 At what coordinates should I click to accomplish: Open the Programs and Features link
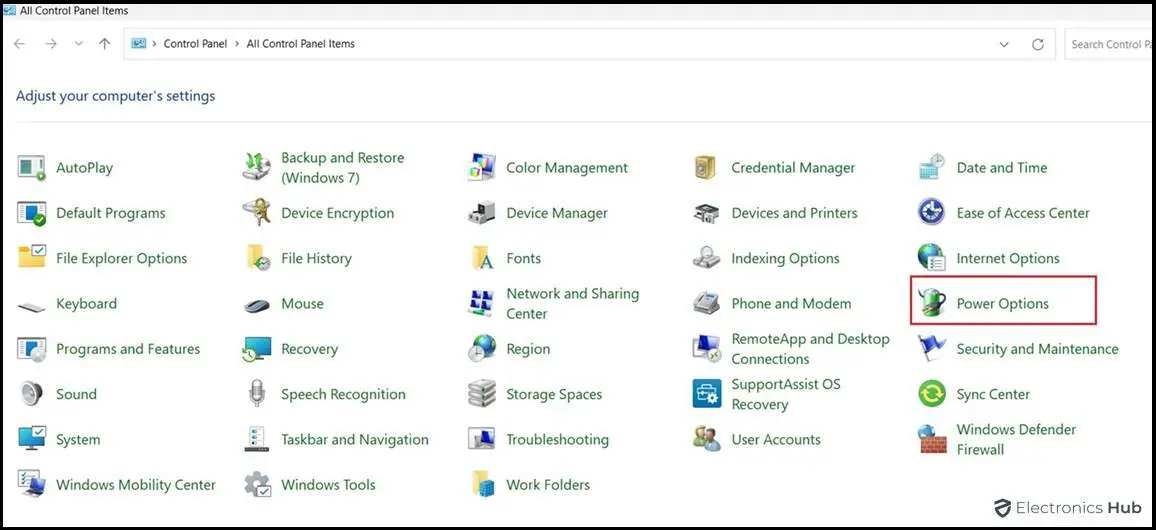click(x=128, y=349)
